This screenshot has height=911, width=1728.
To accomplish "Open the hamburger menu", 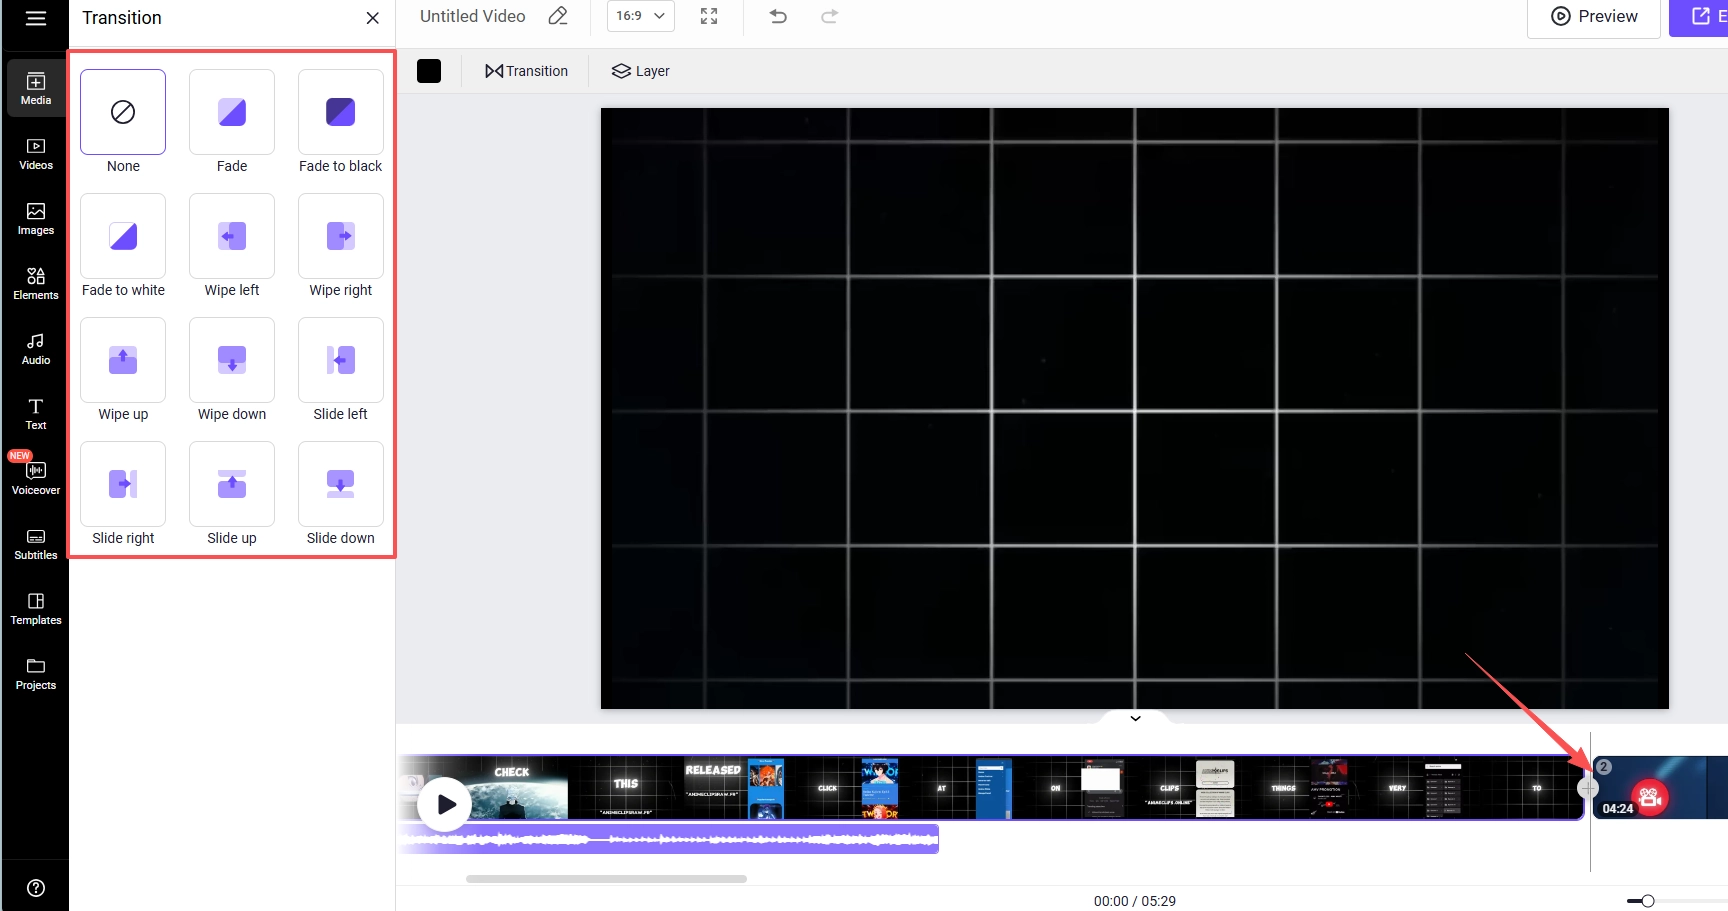I will (x=35, y=16).
